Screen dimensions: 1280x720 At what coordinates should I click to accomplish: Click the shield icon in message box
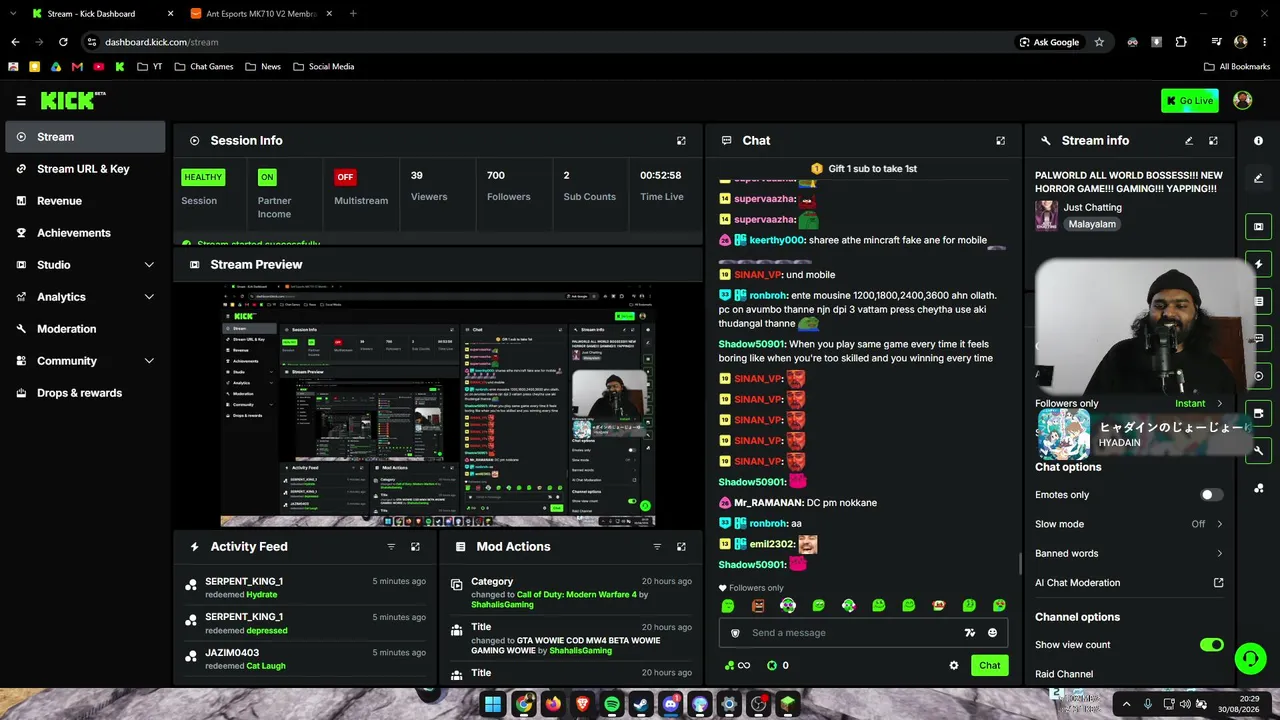click(x=735, y=633)
